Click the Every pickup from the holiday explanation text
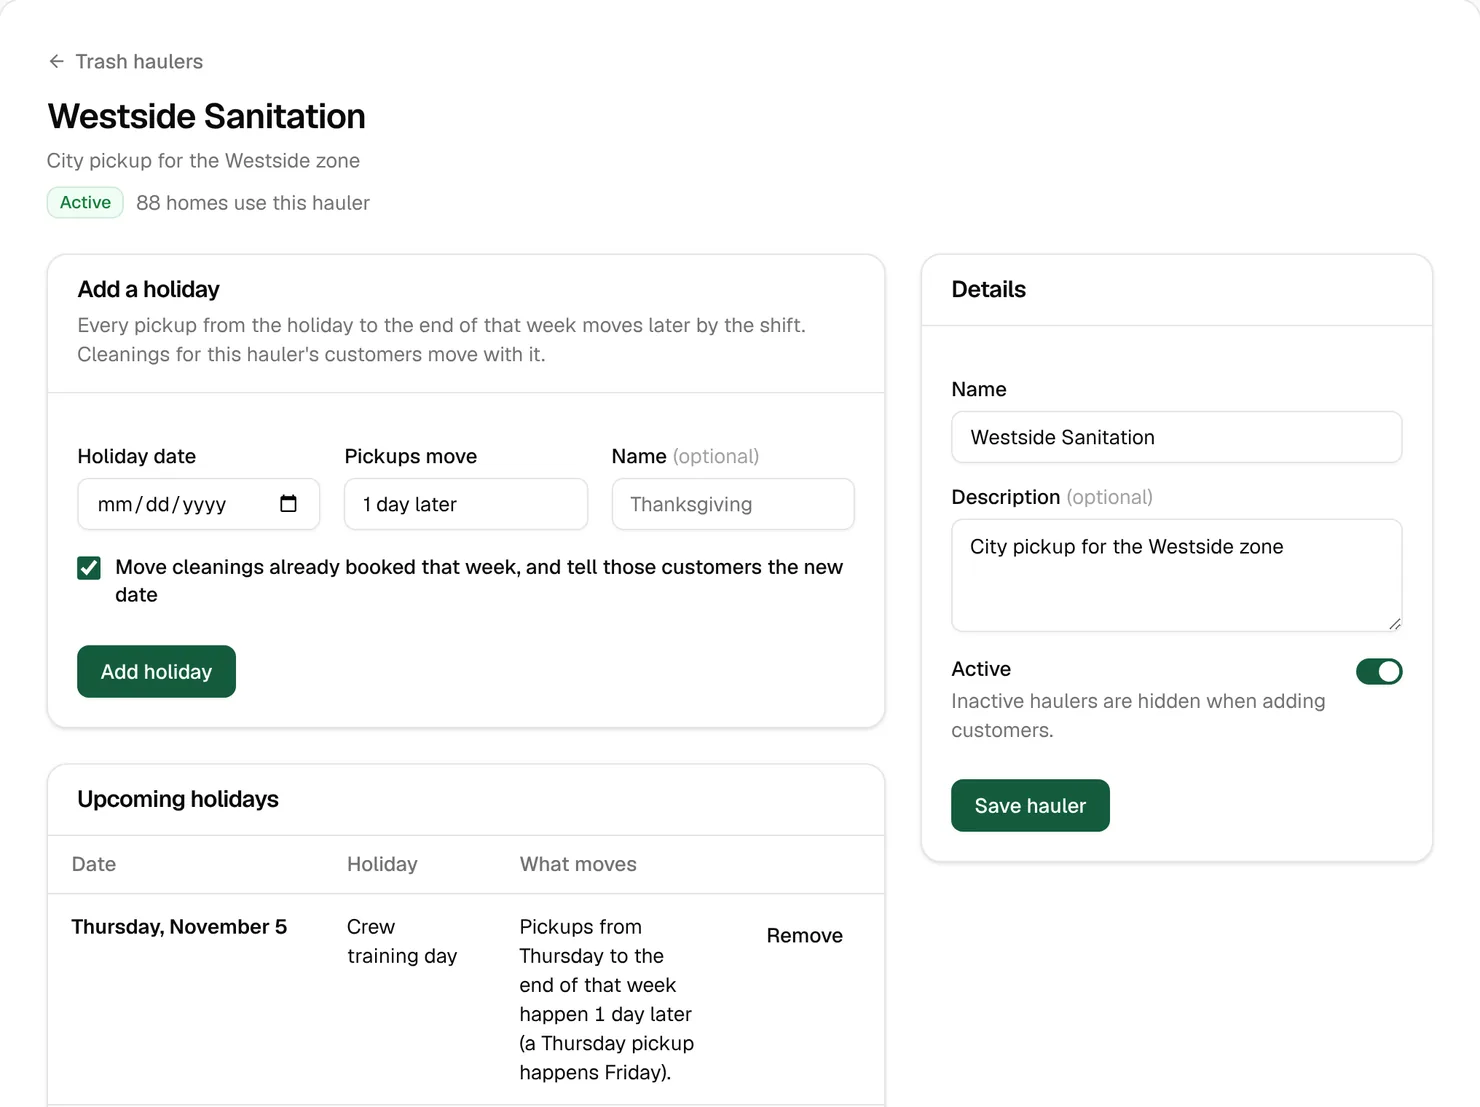This screenshot has height=1107, width=1480. (x=441, y=340)
